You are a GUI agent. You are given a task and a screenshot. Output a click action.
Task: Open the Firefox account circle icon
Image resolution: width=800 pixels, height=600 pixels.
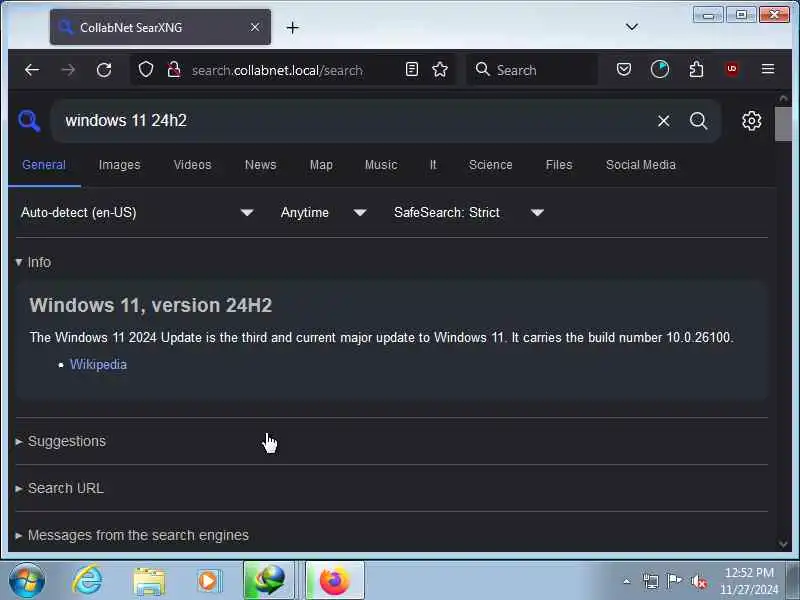coord(660,69)
